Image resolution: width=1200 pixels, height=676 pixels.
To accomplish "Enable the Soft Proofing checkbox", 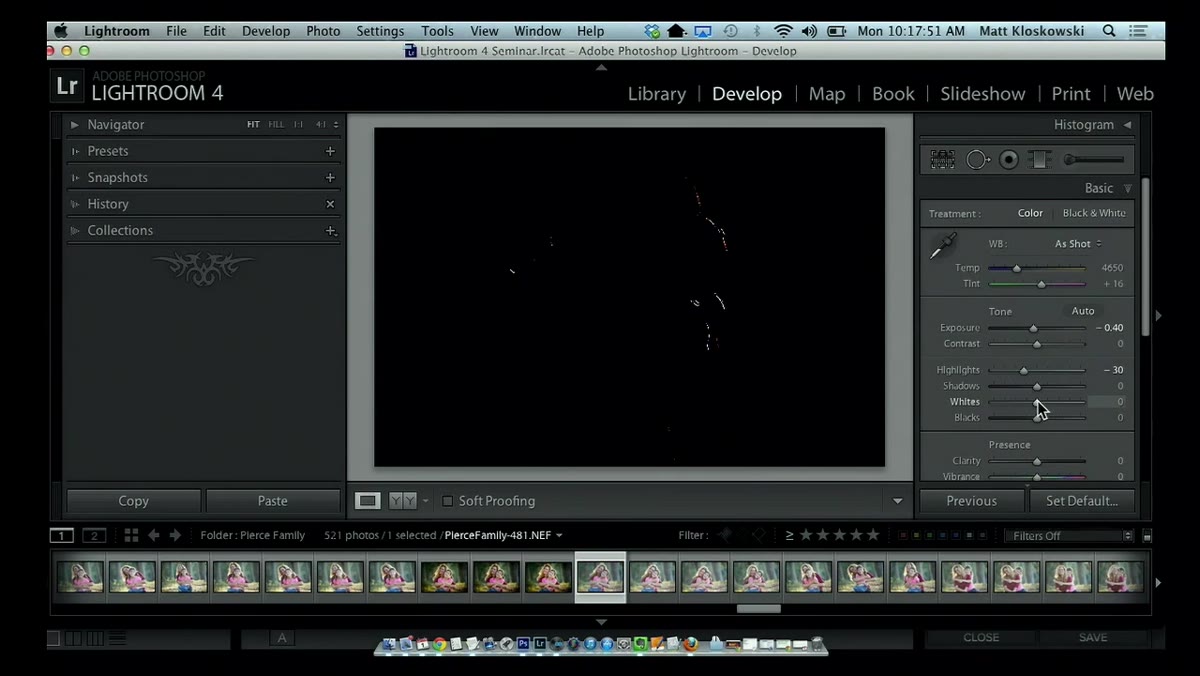I will tap(447, 501).
